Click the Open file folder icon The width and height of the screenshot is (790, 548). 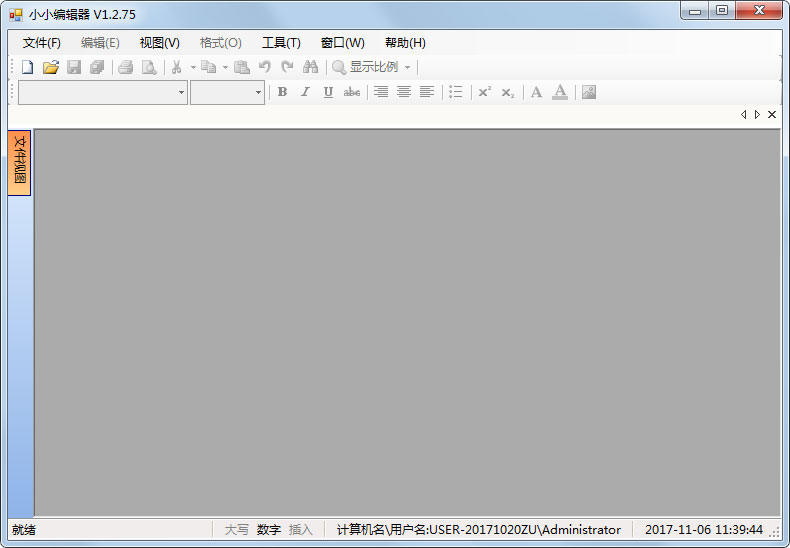click(x=50, y=67)
